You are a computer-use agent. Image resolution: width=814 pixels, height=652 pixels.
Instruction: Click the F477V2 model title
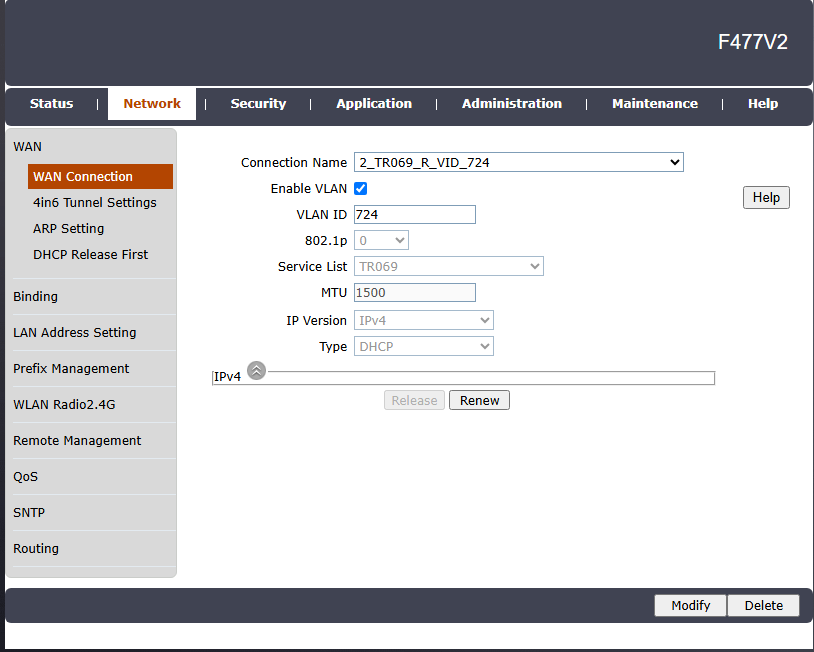753,42
